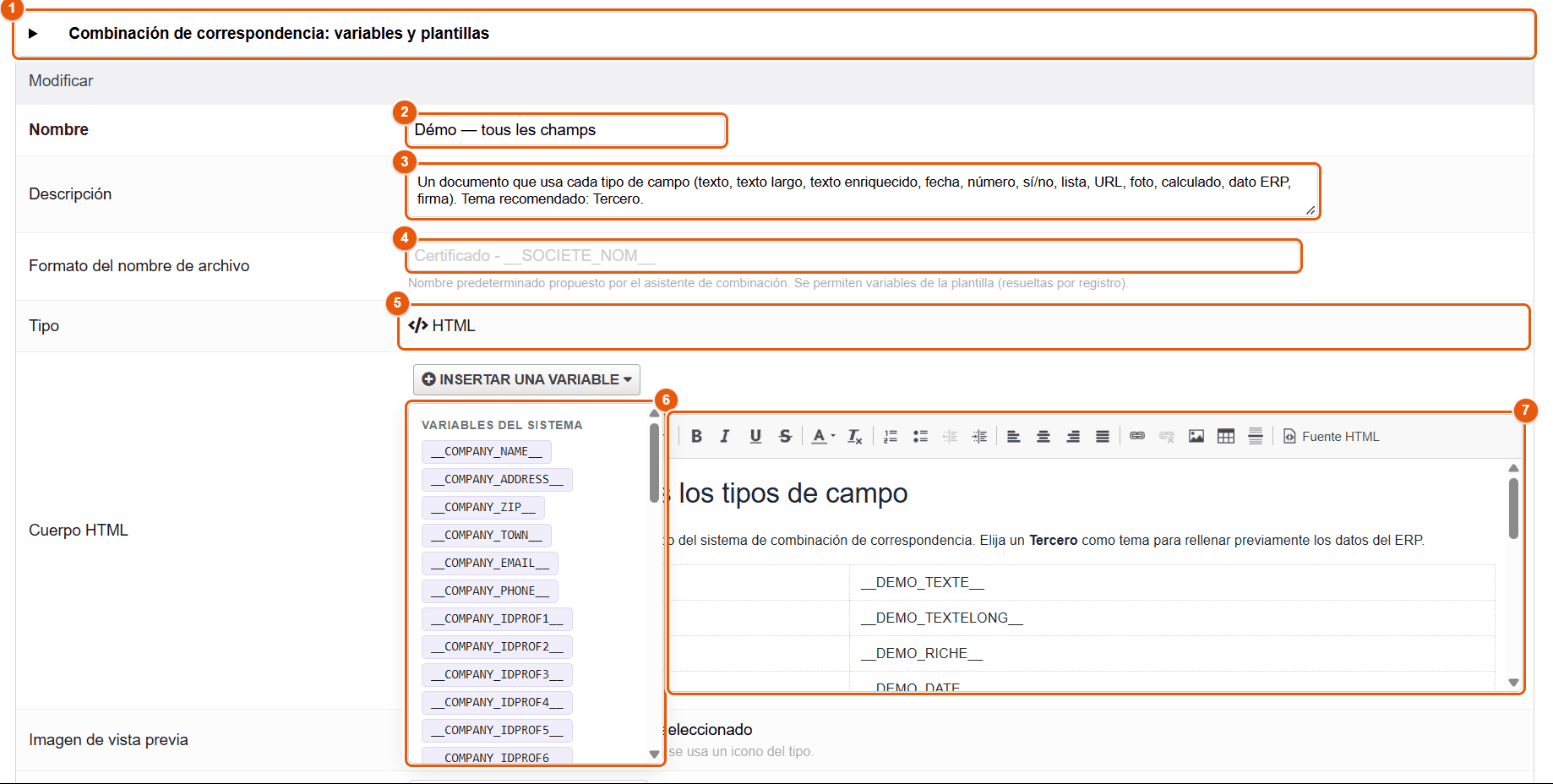1553x784 pixels.
Task: Insert a horizontal line
Action: (1256, 436)
